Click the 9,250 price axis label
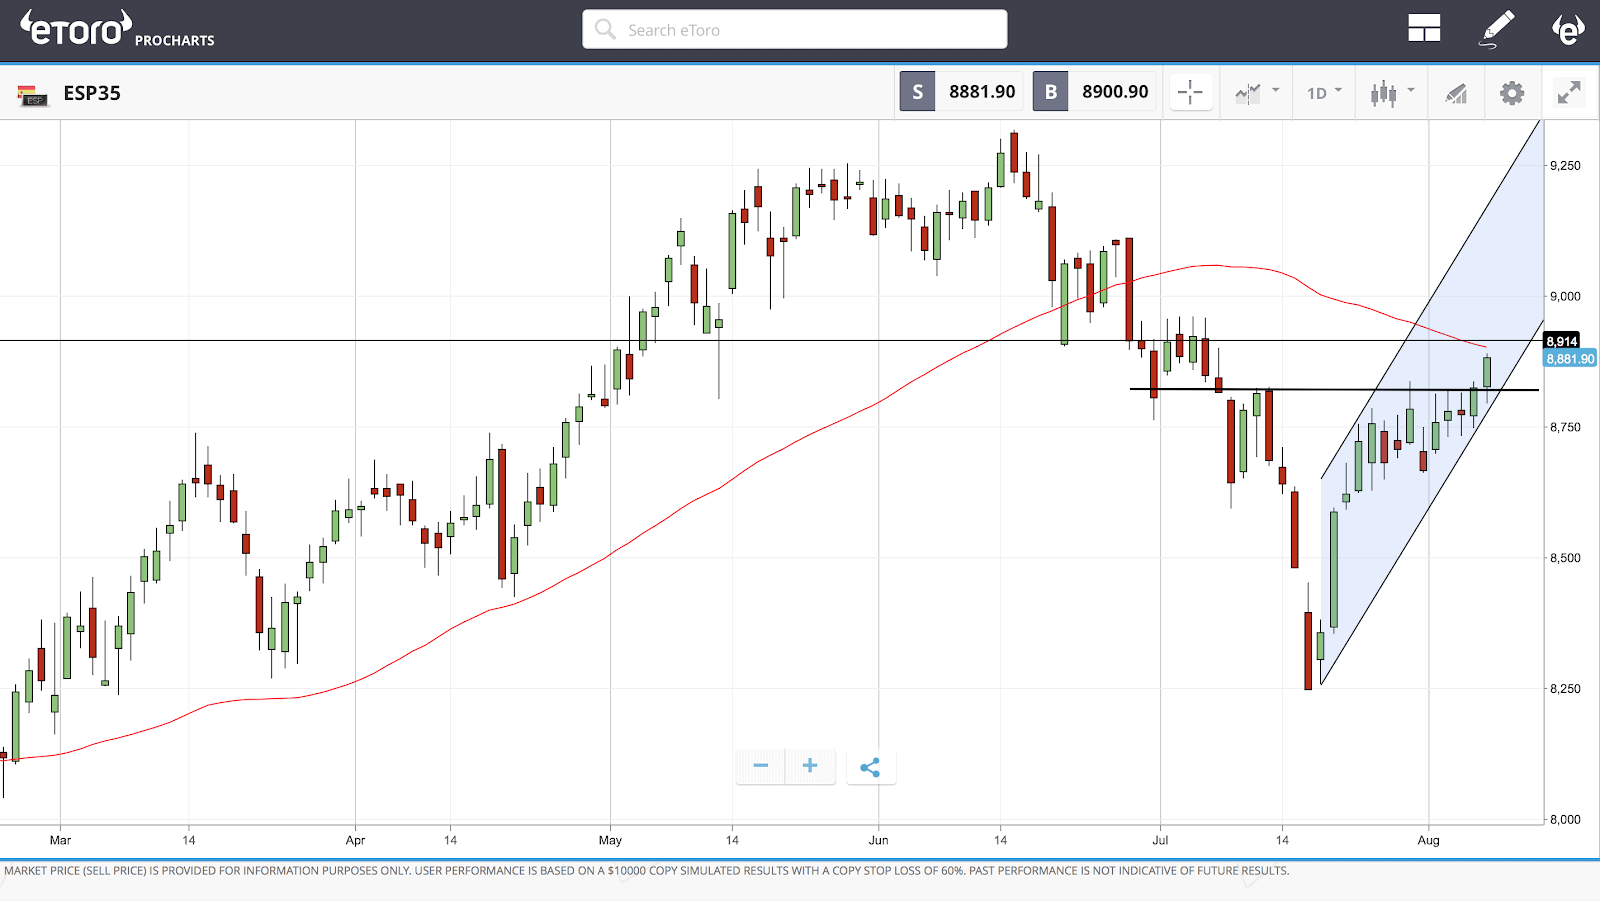The width and height of the screenshot is (1600, 901). tap(1565, 166)
